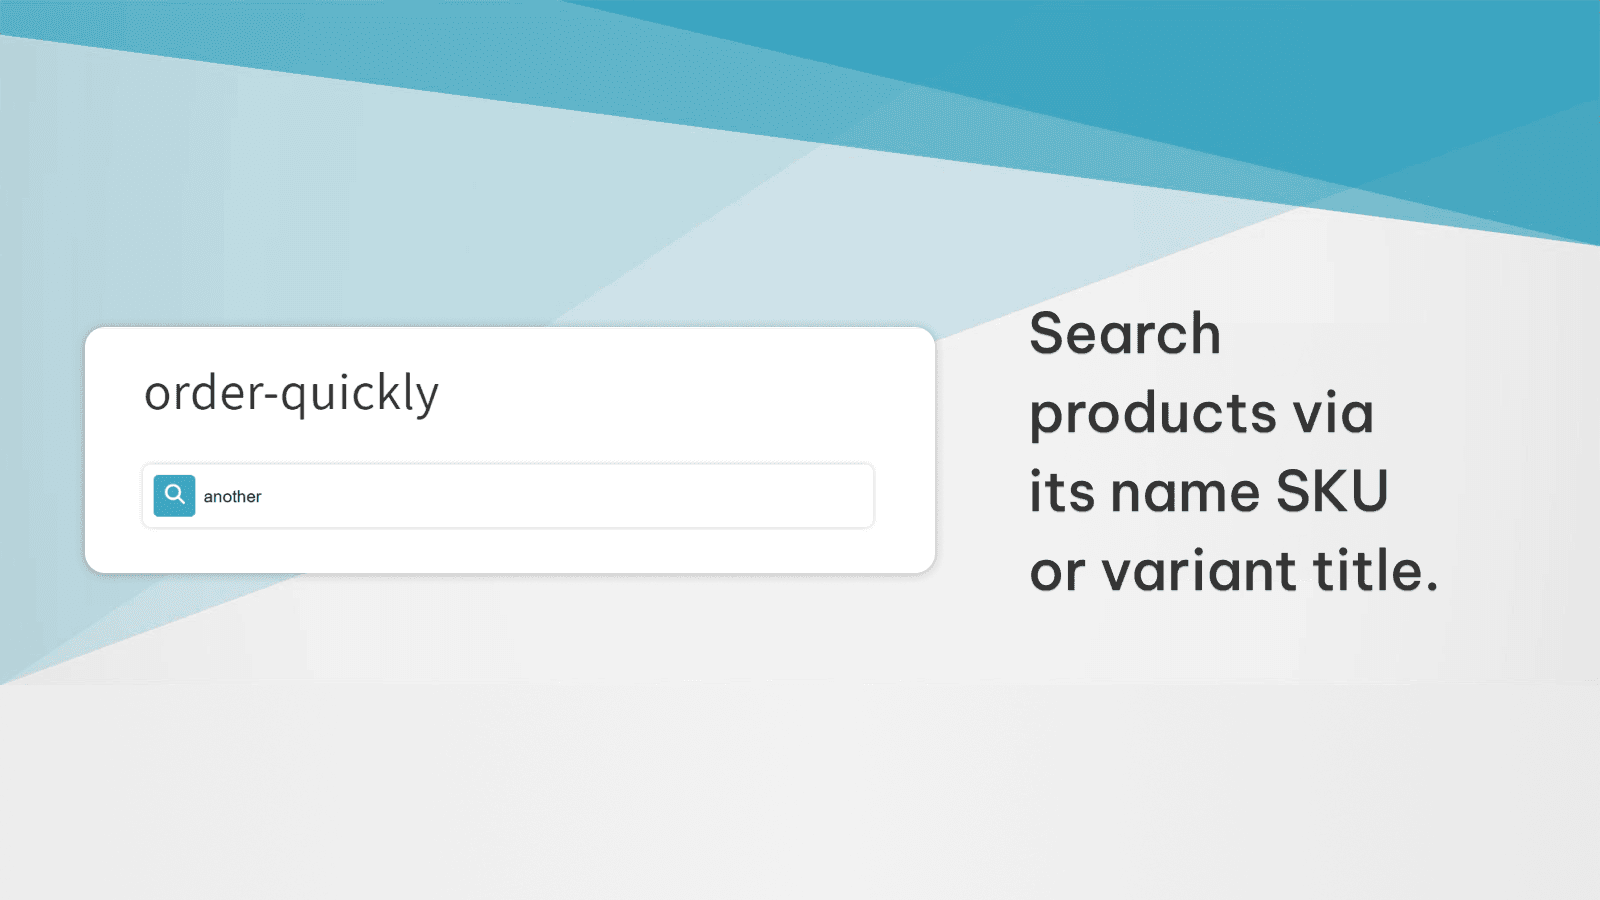Click the word "via" in the caption
Viewport: 1600px width, 900px height.
[1333, 413]
